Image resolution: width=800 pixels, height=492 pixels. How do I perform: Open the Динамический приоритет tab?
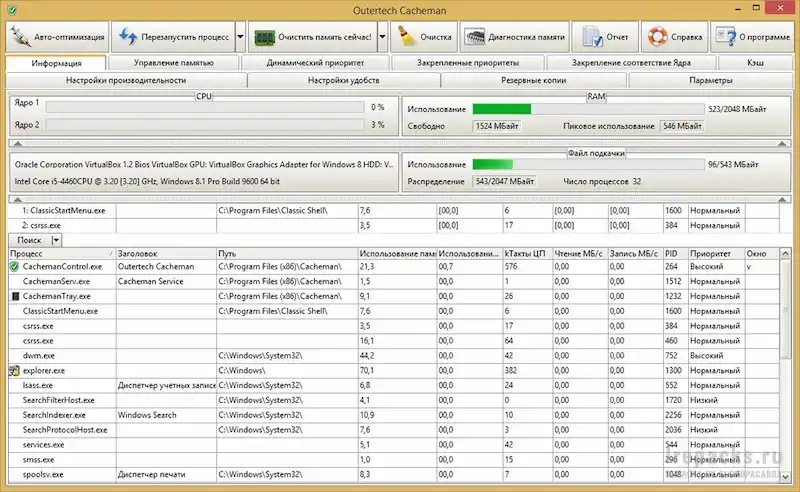pyautogui.click(x=315, y=63)
